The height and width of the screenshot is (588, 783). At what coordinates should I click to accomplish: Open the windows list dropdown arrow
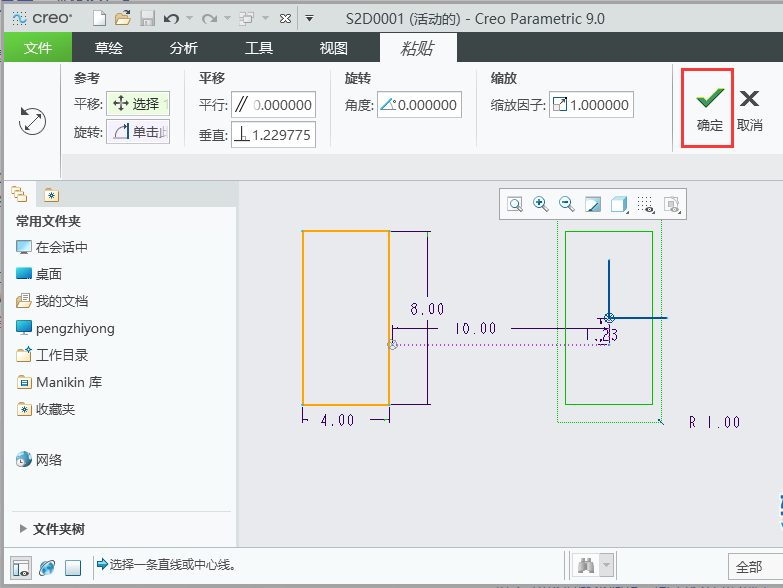tap(265, 18)
